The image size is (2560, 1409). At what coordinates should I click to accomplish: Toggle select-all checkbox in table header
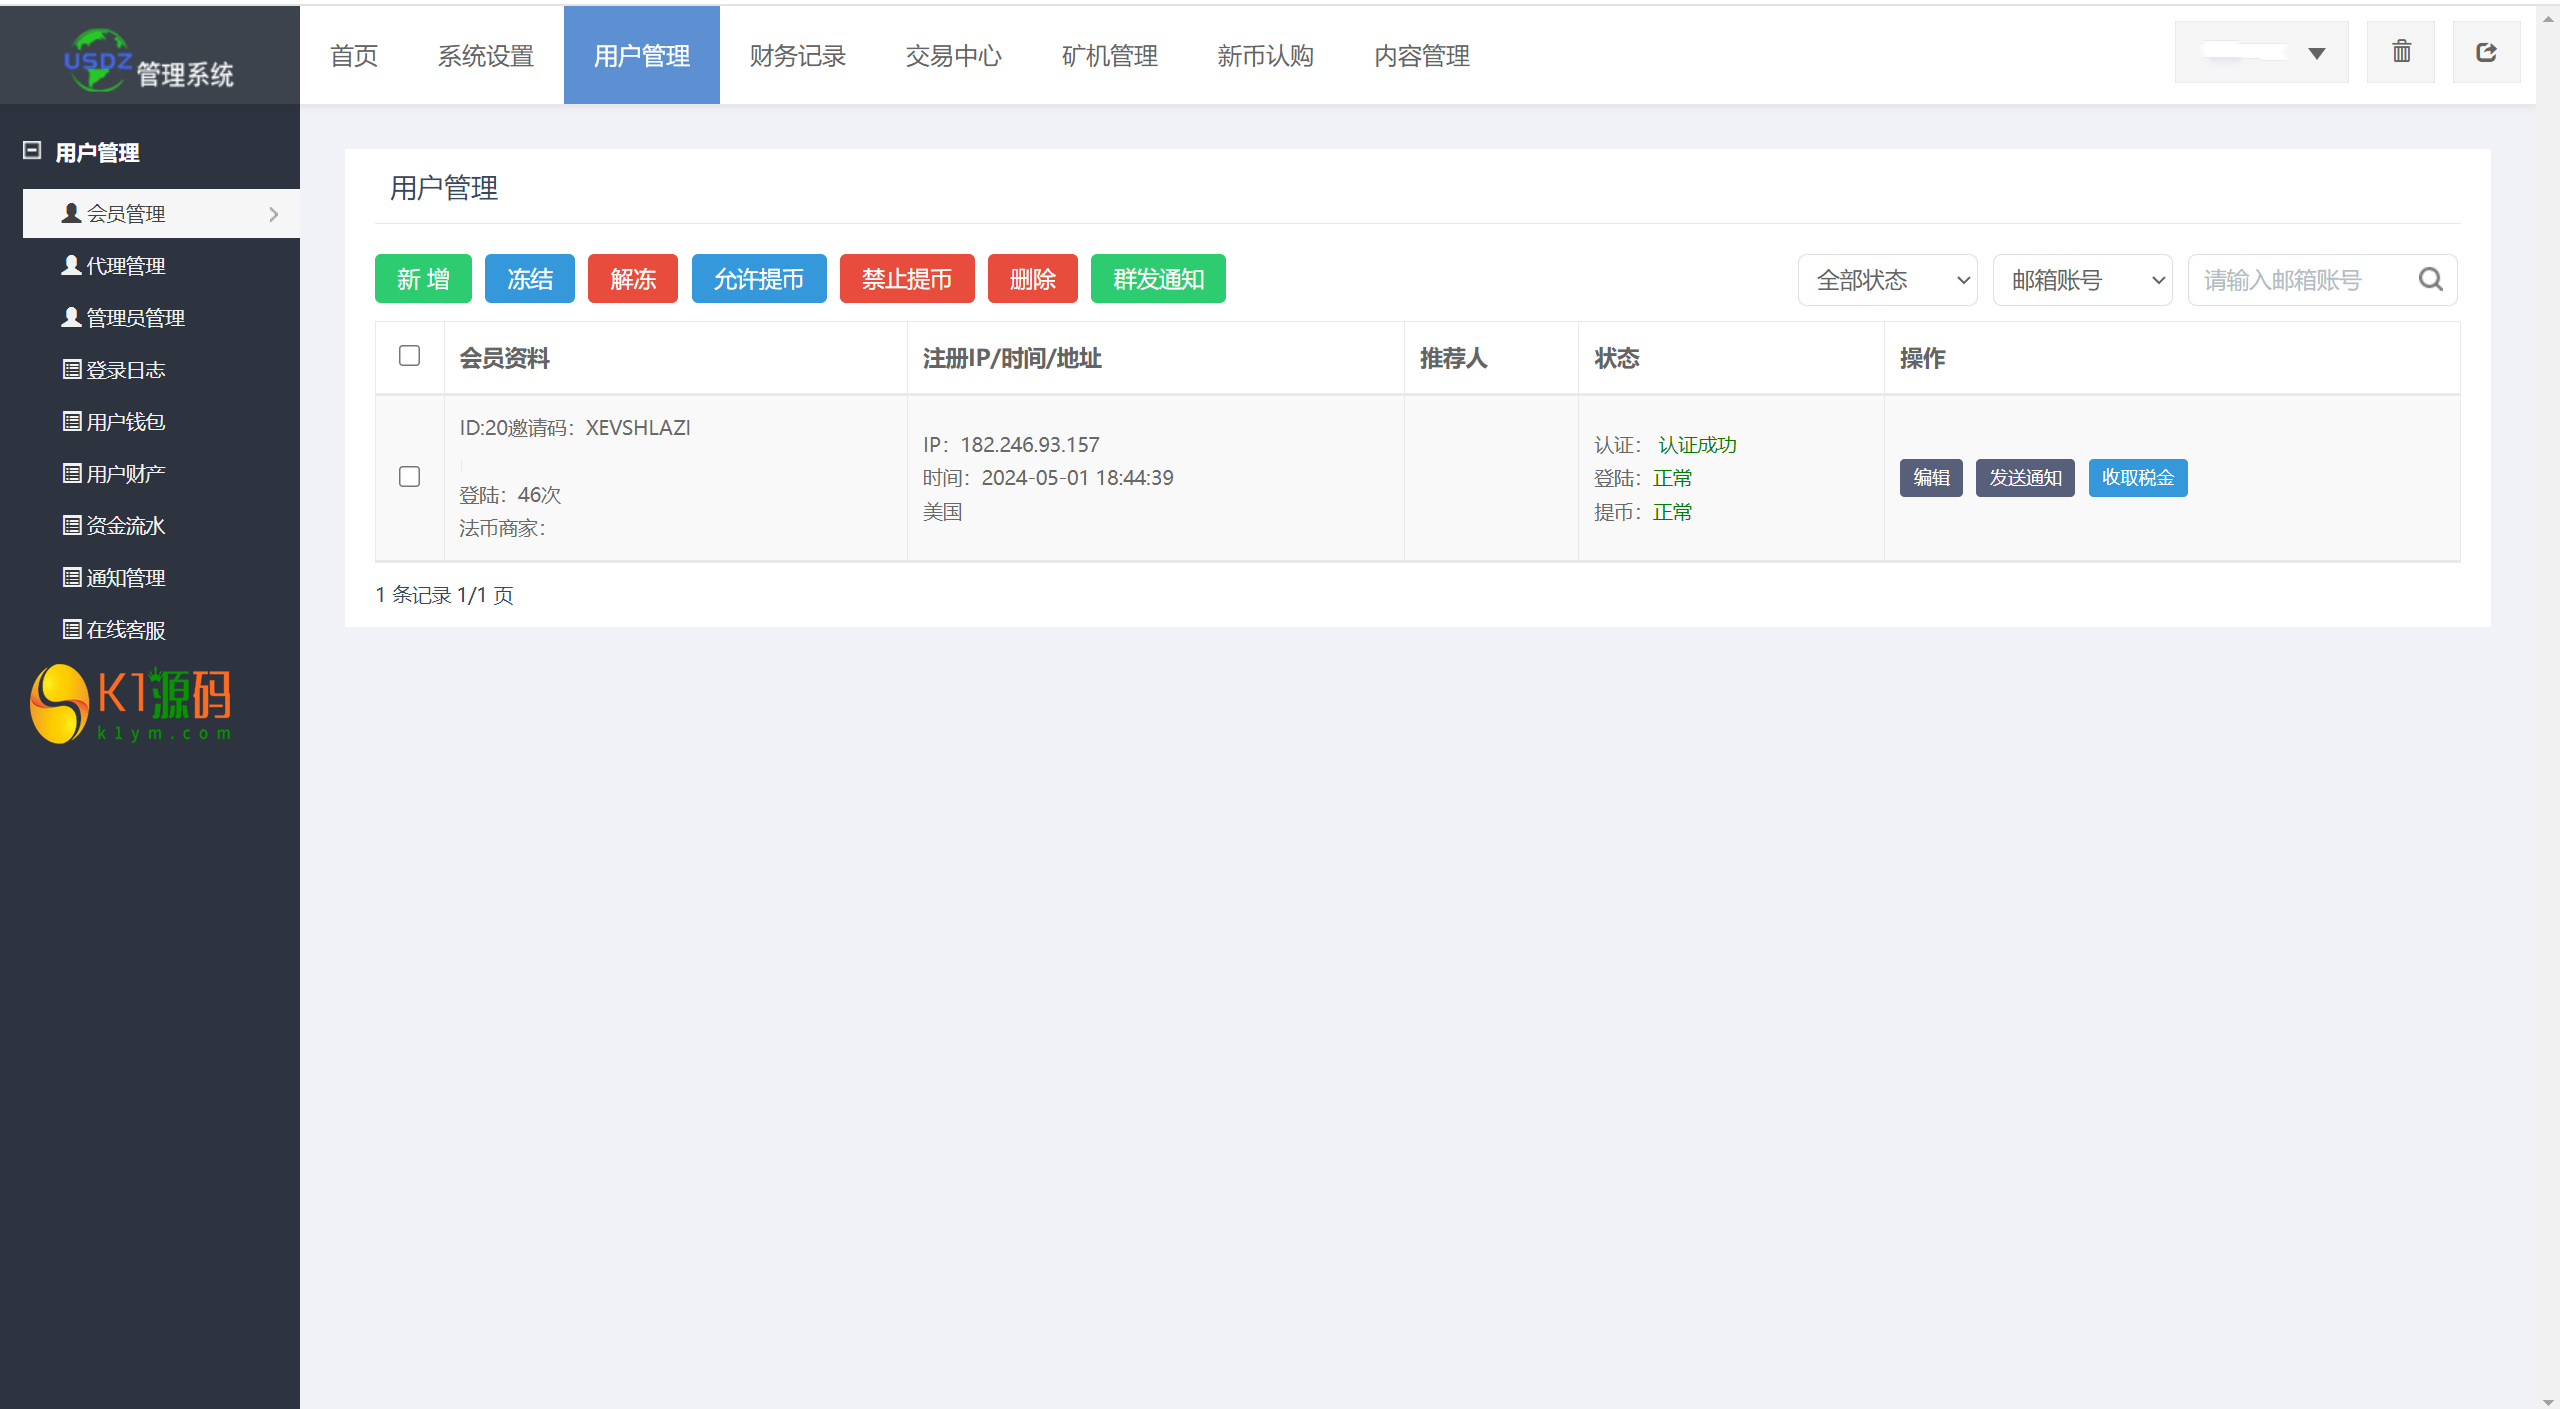pyautogui.click(x=409, y=356)
